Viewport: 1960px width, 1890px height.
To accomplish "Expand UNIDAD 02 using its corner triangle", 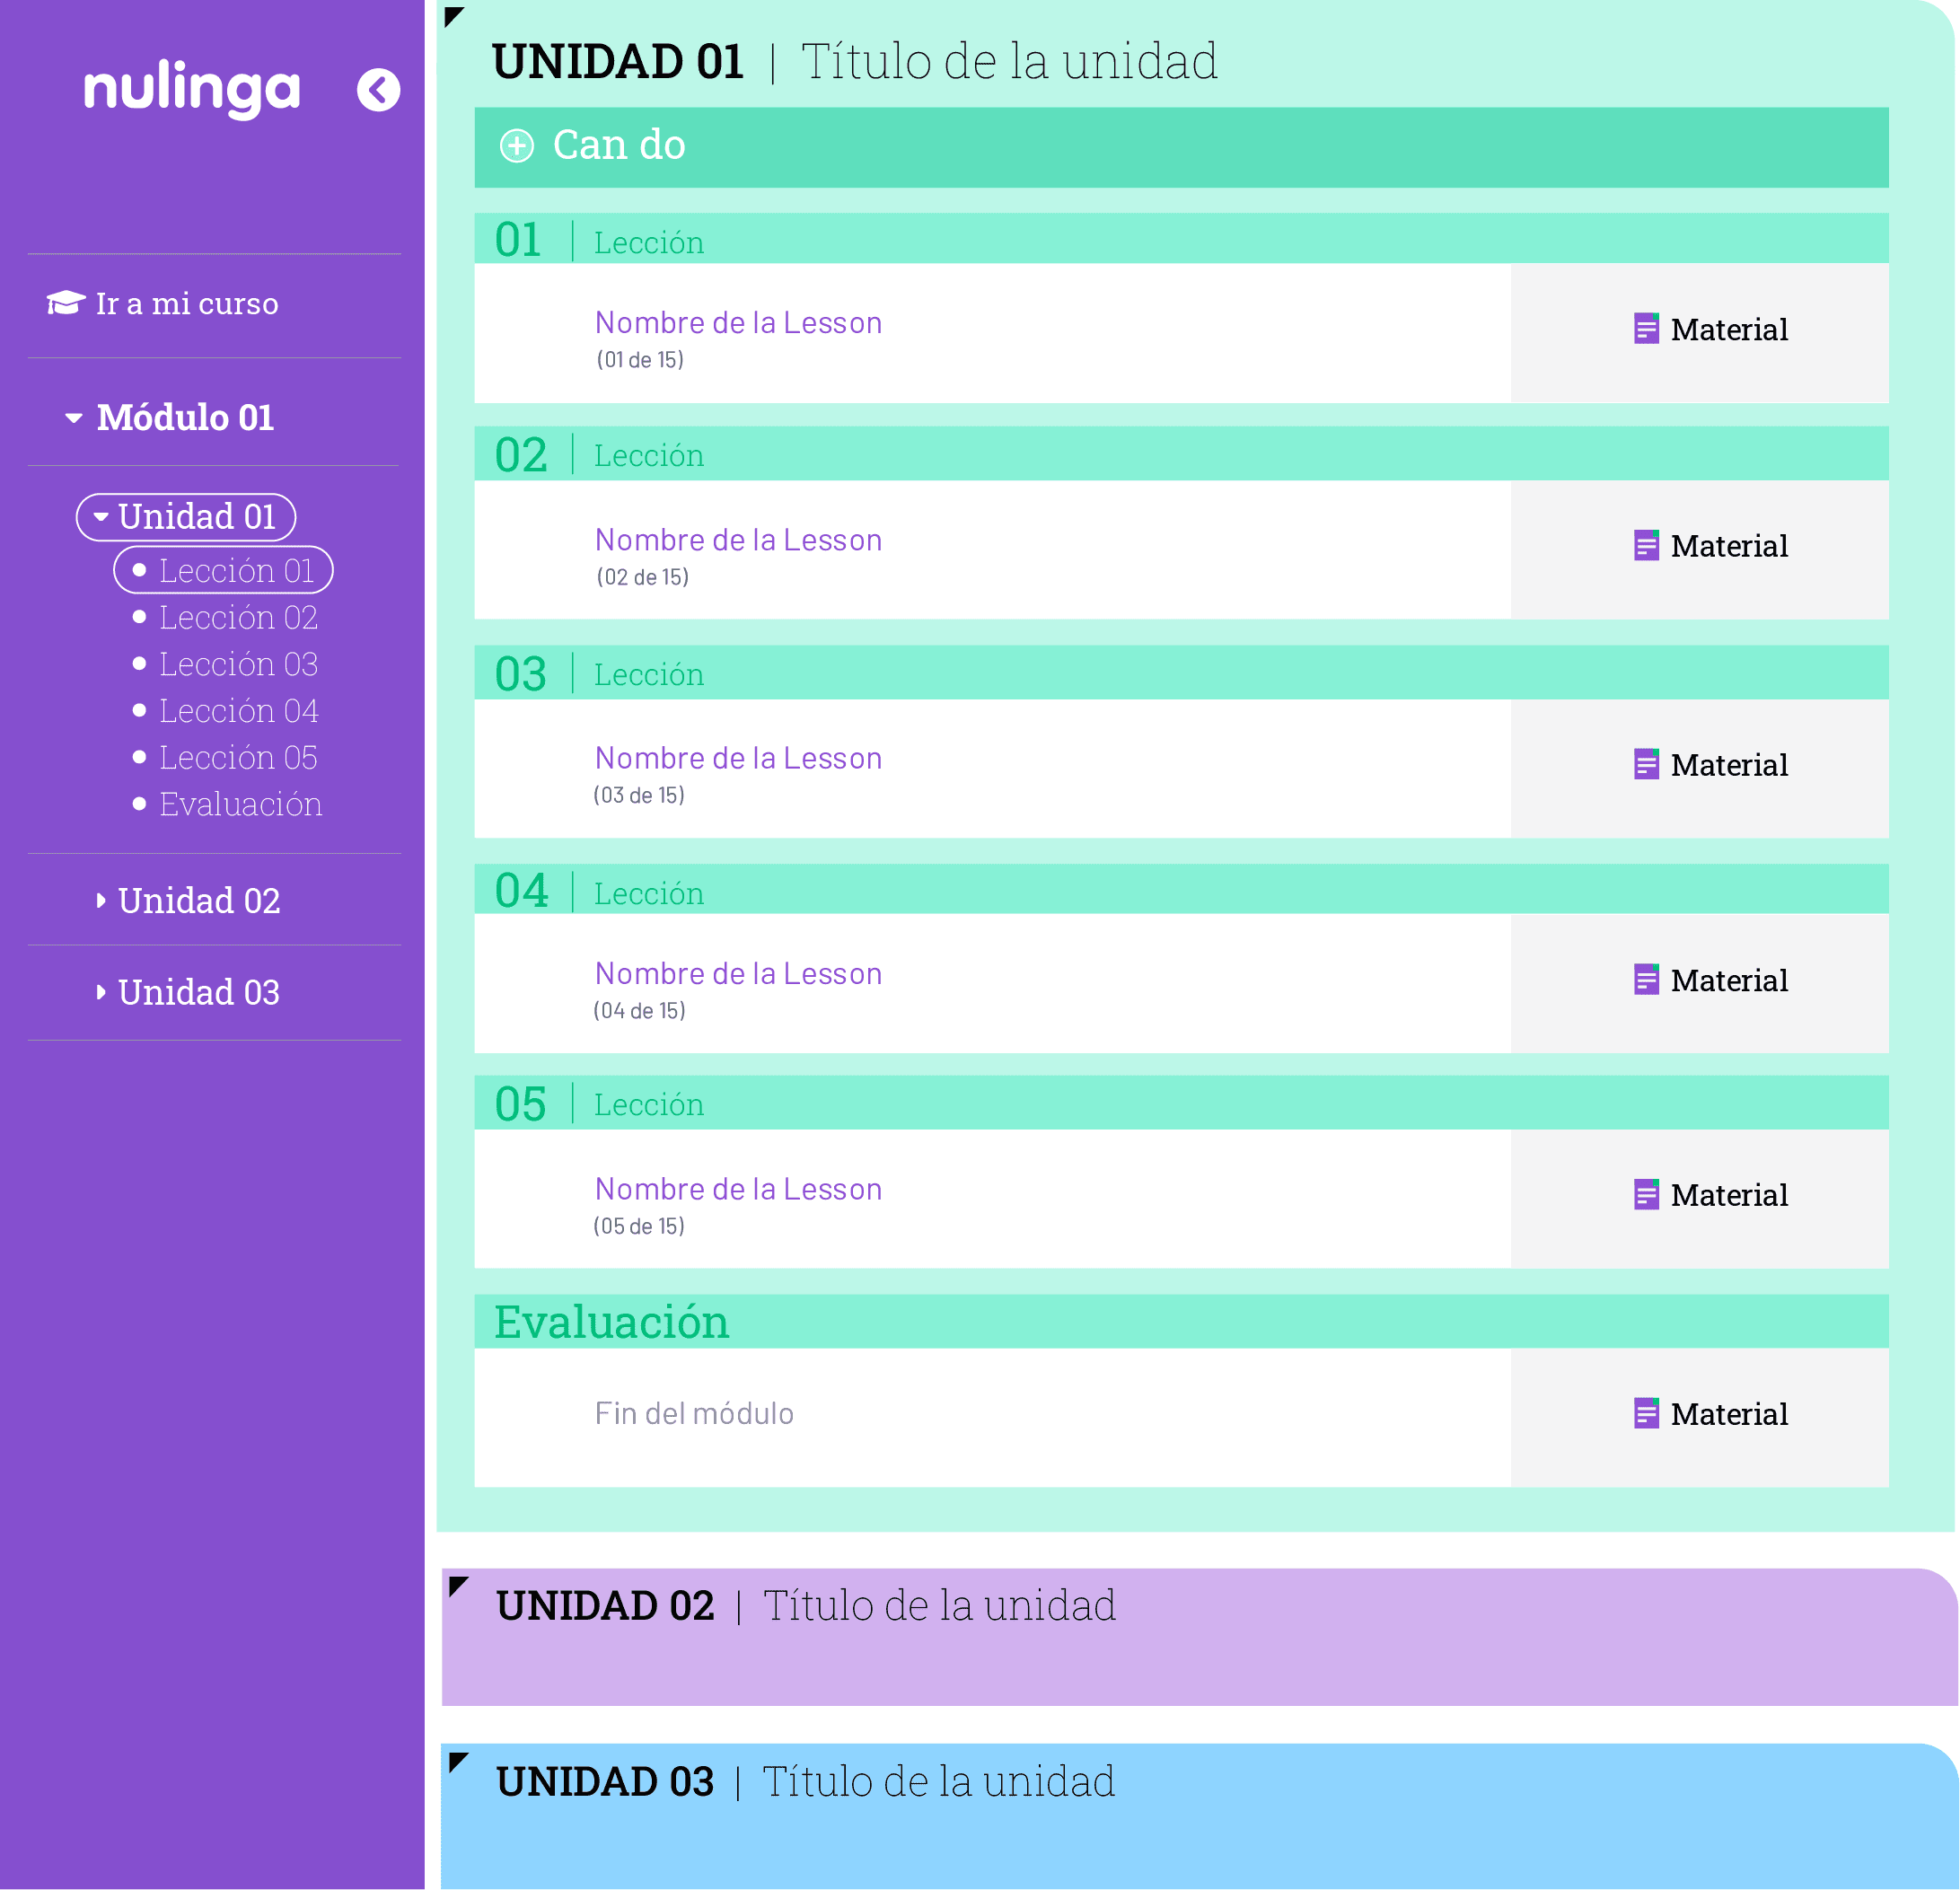I will [458, 1586].
